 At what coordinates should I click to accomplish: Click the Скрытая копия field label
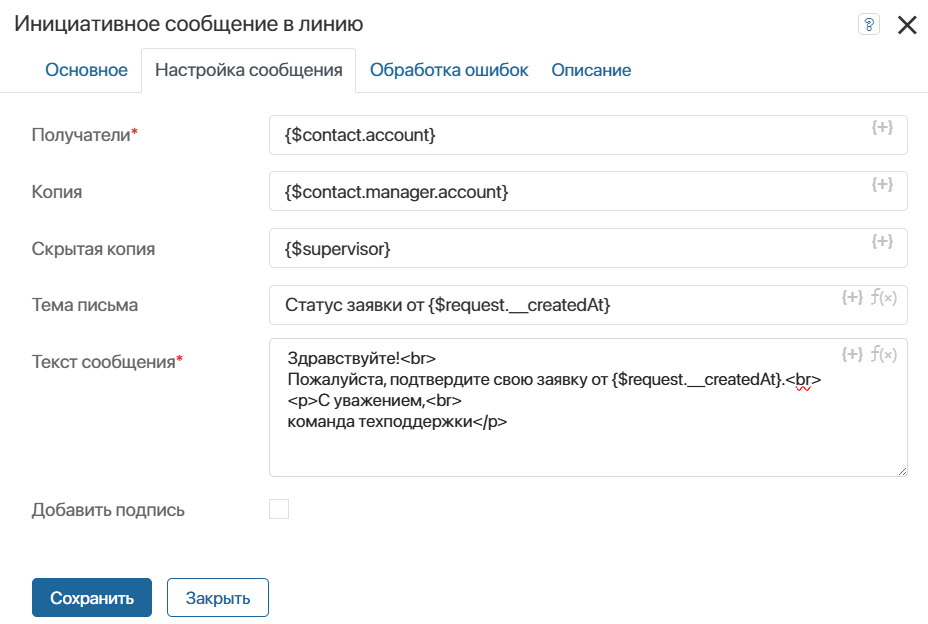[94, 249]
